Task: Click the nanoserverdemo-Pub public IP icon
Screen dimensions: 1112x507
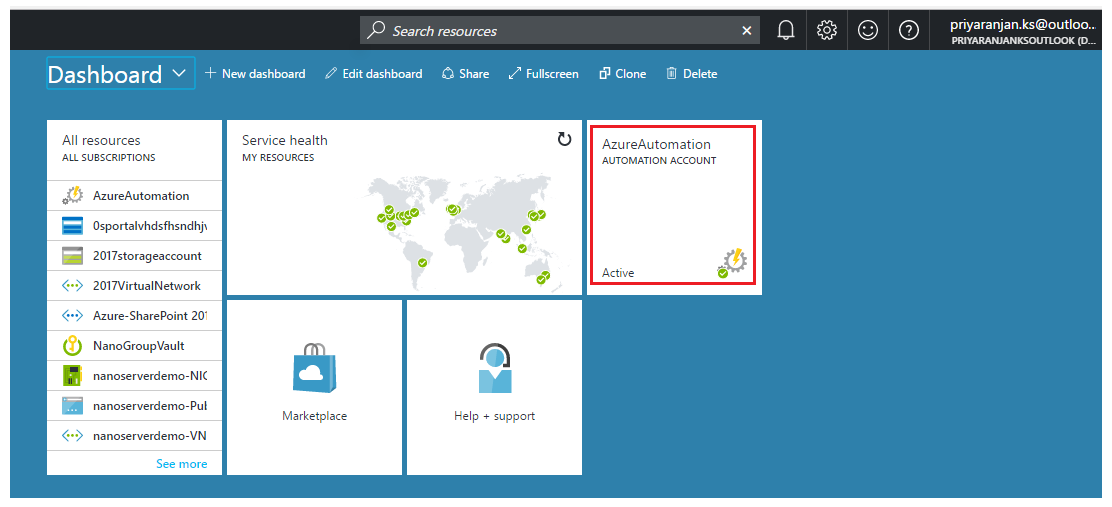Action: 73,406
